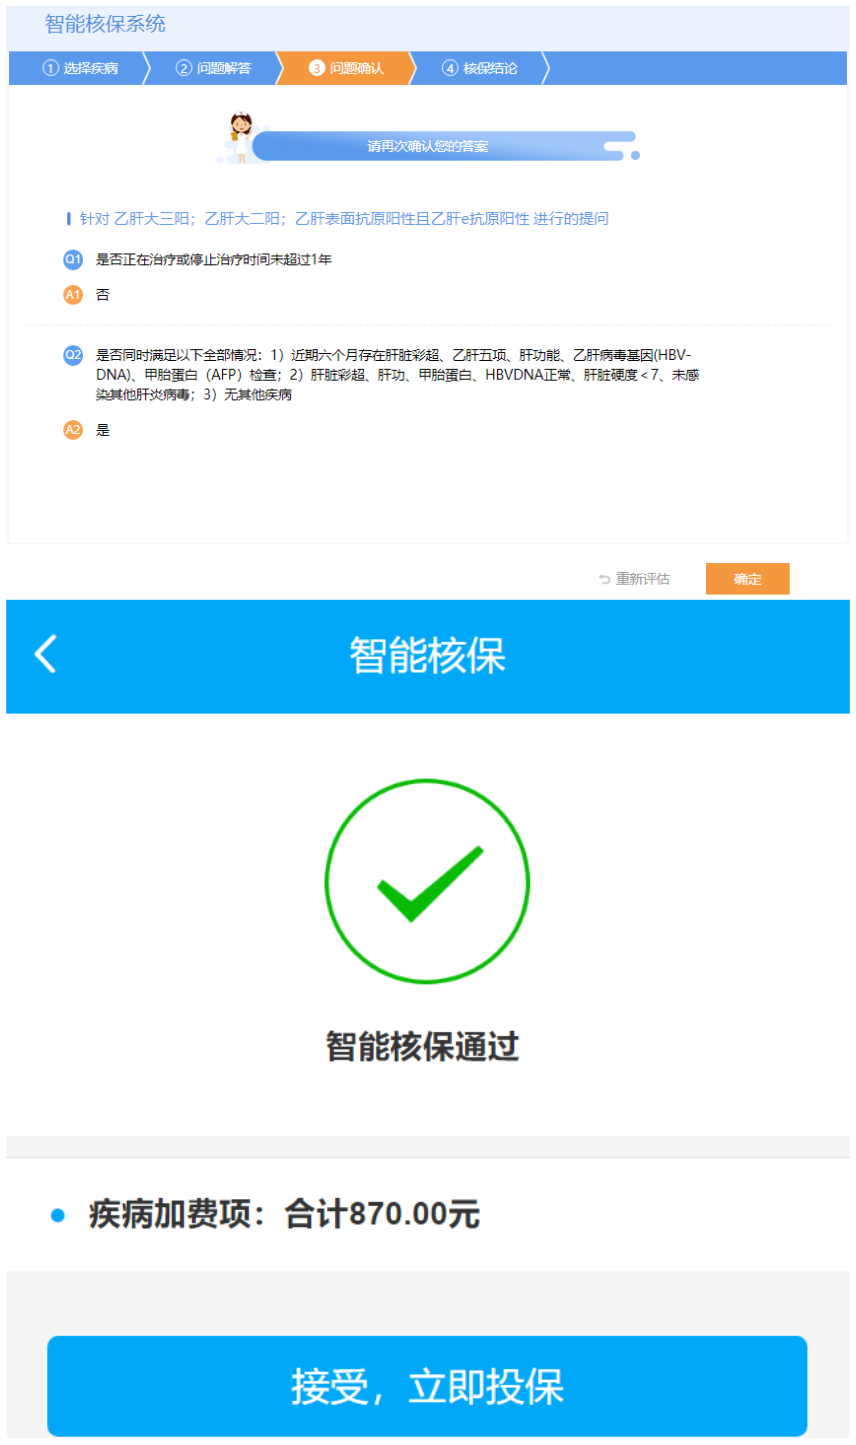Image resolution: width=856 pixels, height=1445 pixels.
Task: Click the orange A2 answer badge
Action: 73,430
